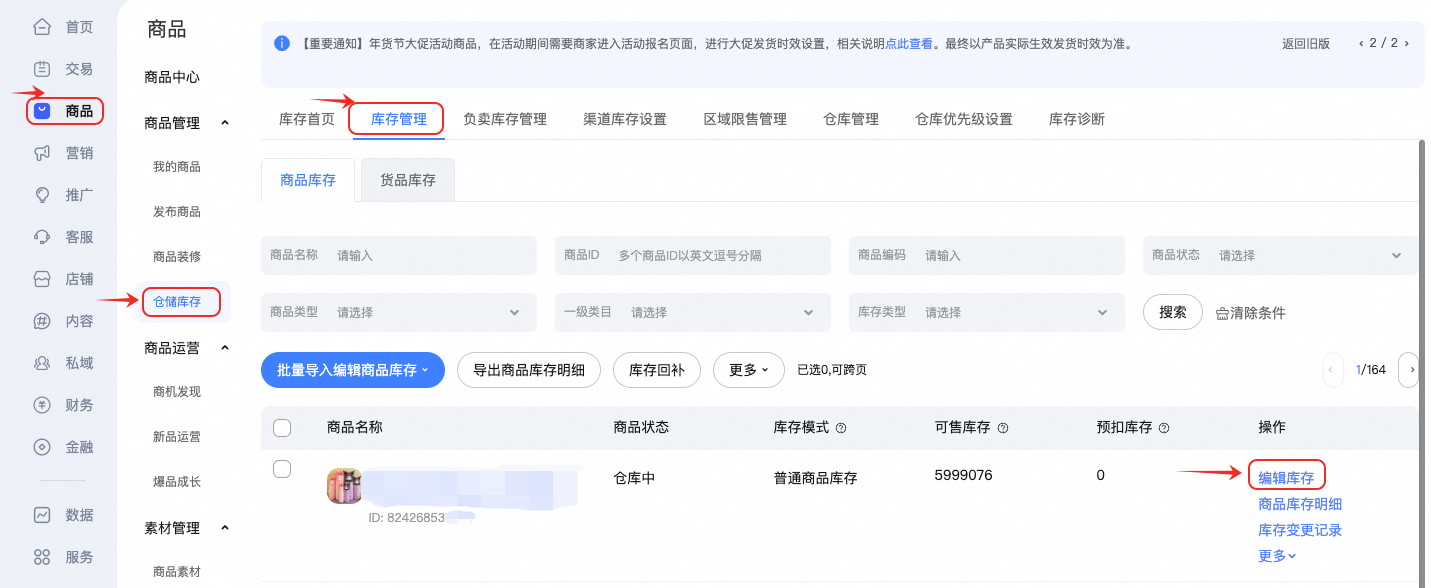Go to previous notice with left arrow
Screen dimensions: 1431x588
[x=1361, y=43]
